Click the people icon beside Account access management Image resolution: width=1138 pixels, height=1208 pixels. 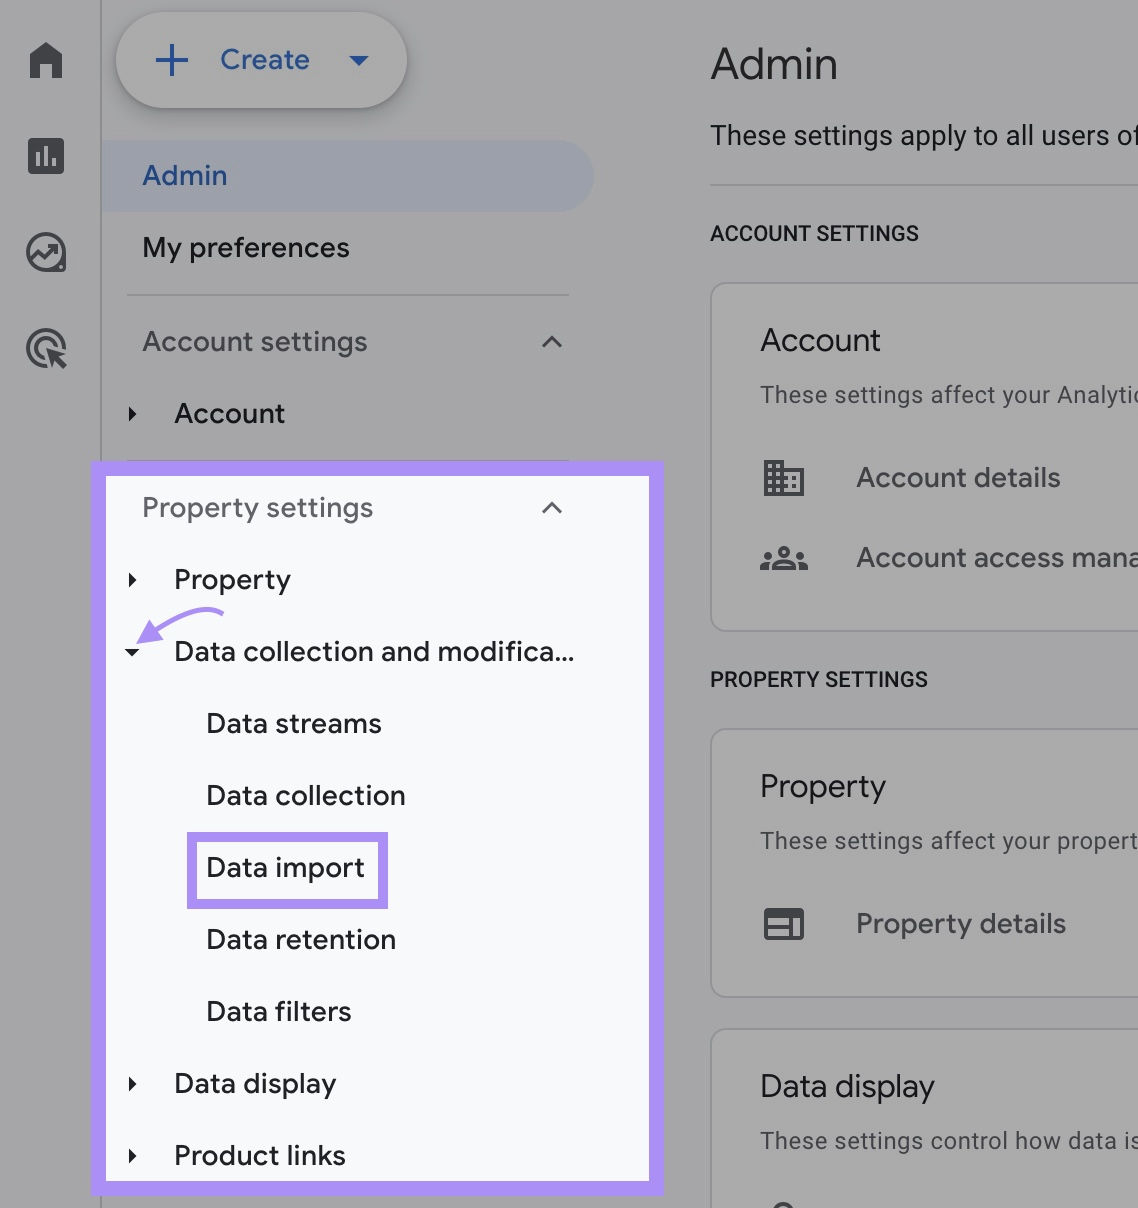tap(784, 558)
